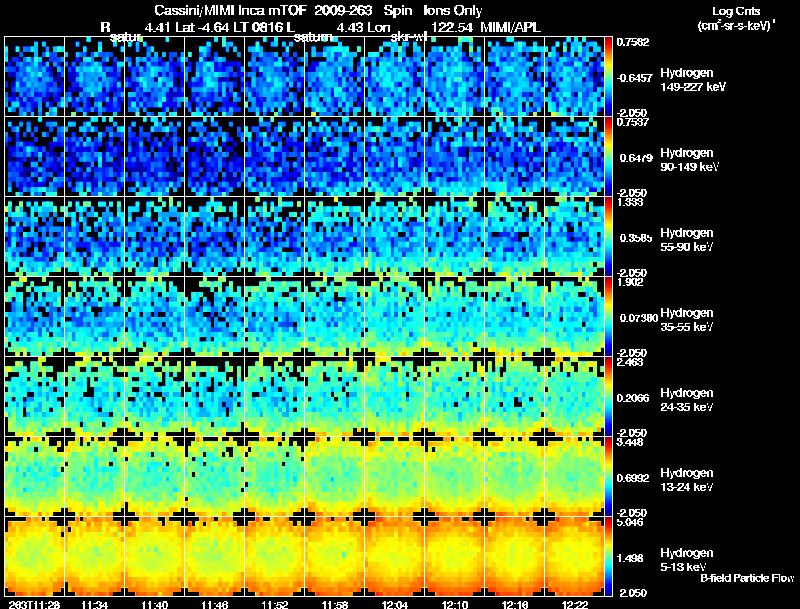Screen dimensions: 800x609
Task: Click the 'skr-wl' marker label
Action: coord(408,37)
